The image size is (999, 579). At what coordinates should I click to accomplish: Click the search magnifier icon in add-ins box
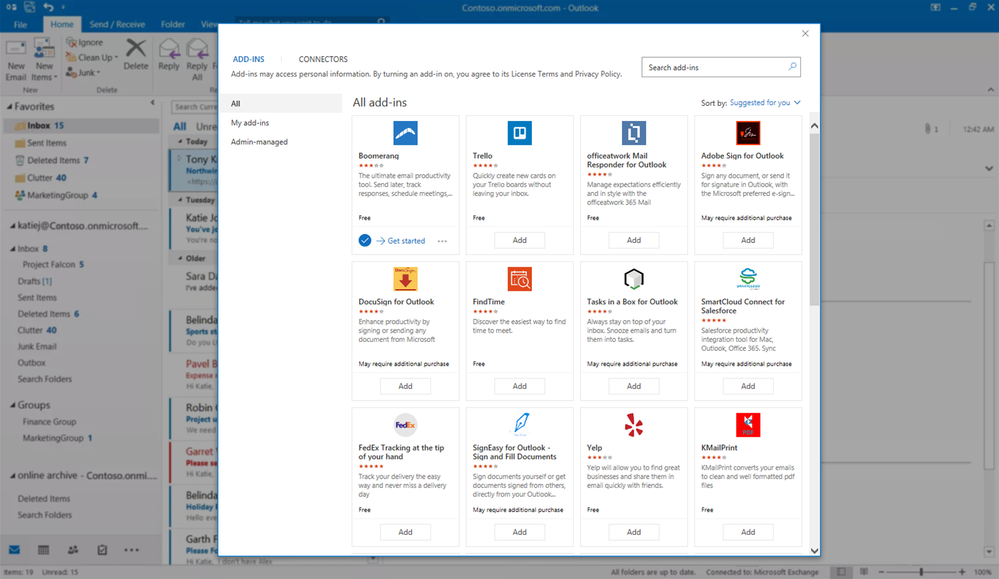tap(792, 67)
